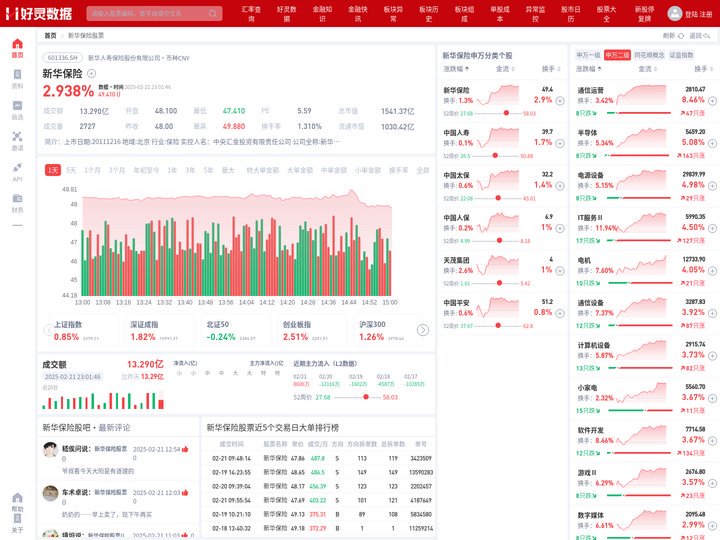Open the 关于 about icon in sidebar
The height and width of the screenshot is (540, 720).
tap(17, 518)
